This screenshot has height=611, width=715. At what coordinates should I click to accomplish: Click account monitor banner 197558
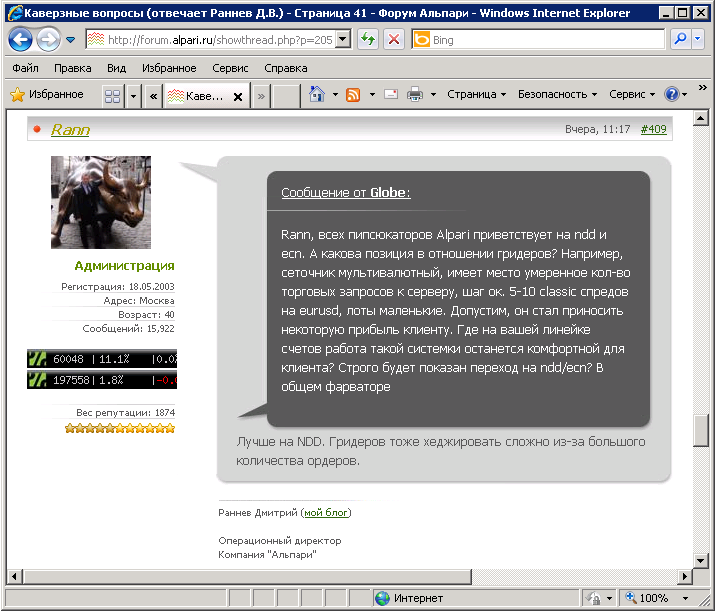point(102,379)
